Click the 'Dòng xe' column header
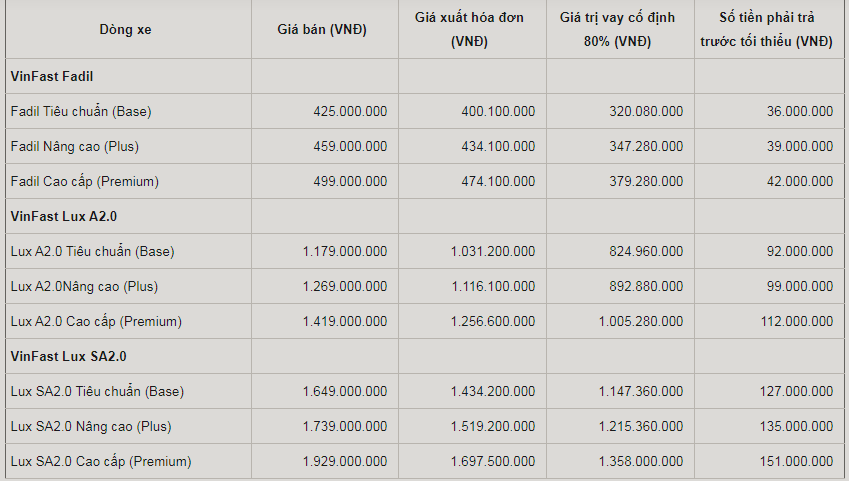Screen dimensions: 849x481 pos(125,29)
